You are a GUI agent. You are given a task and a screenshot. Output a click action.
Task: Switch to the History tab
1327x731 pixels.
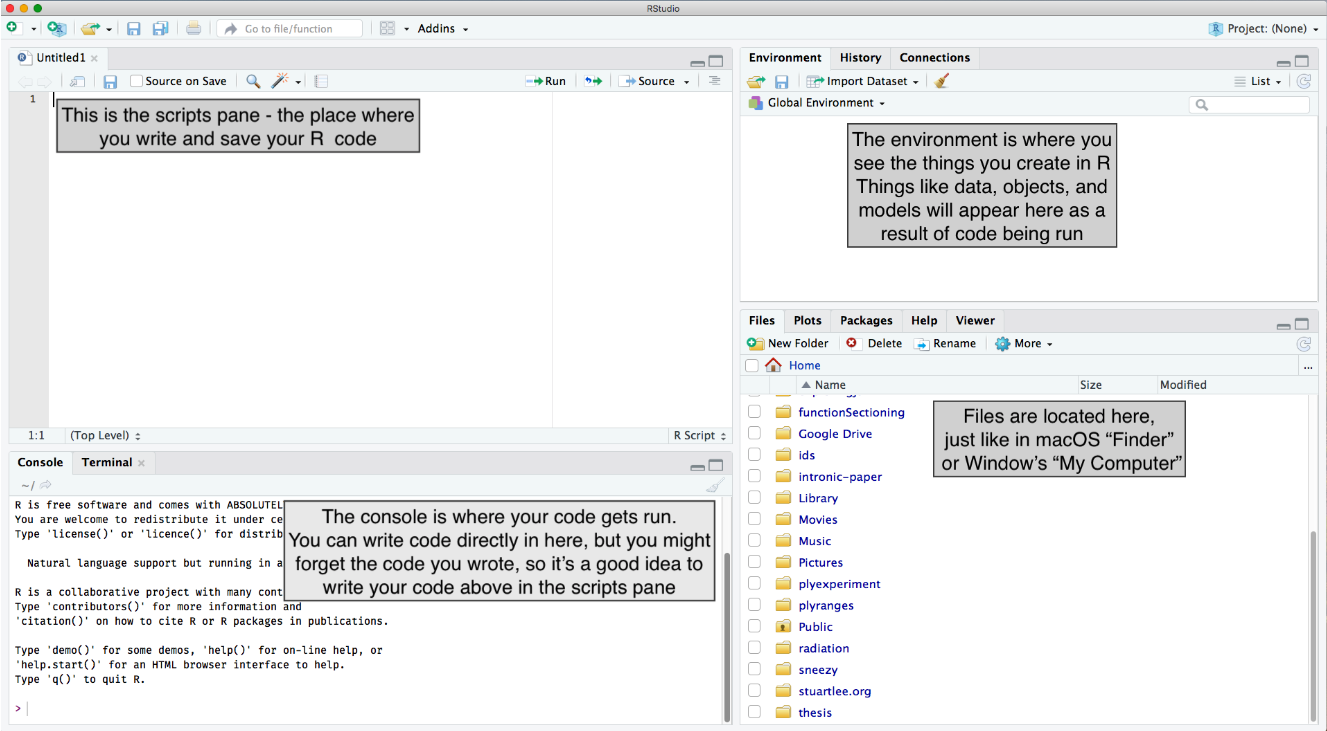pos(861,58)
